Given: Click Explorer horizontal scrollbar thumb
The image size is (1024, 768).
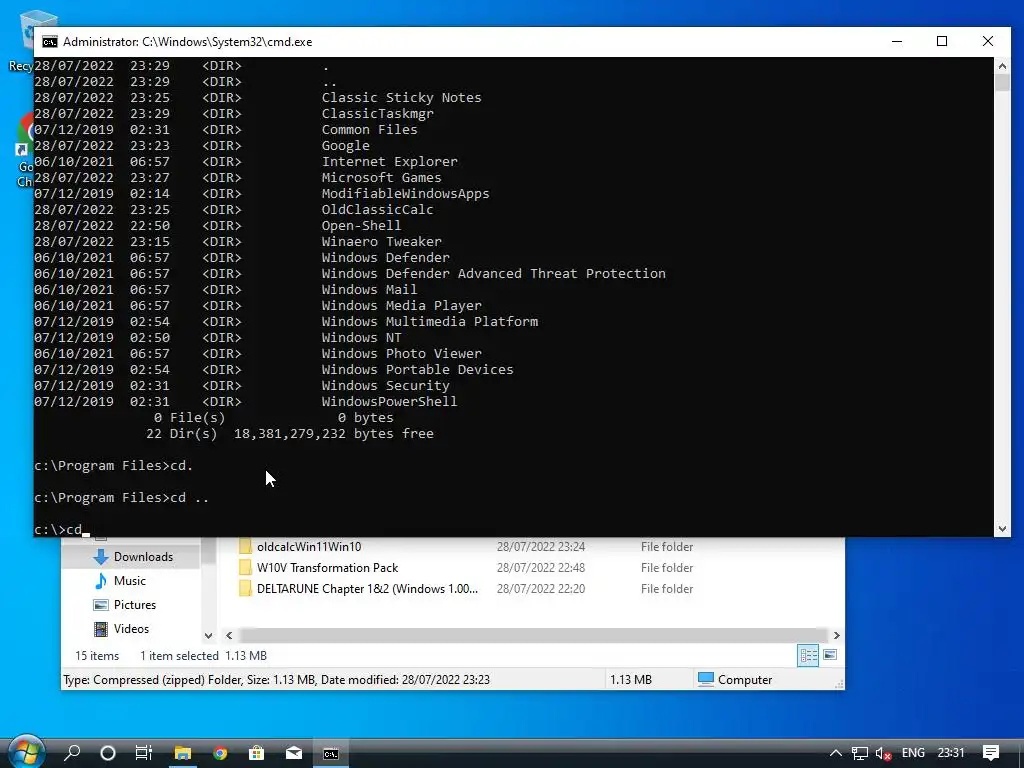Looking at the screenshot, I should point(534,635).
